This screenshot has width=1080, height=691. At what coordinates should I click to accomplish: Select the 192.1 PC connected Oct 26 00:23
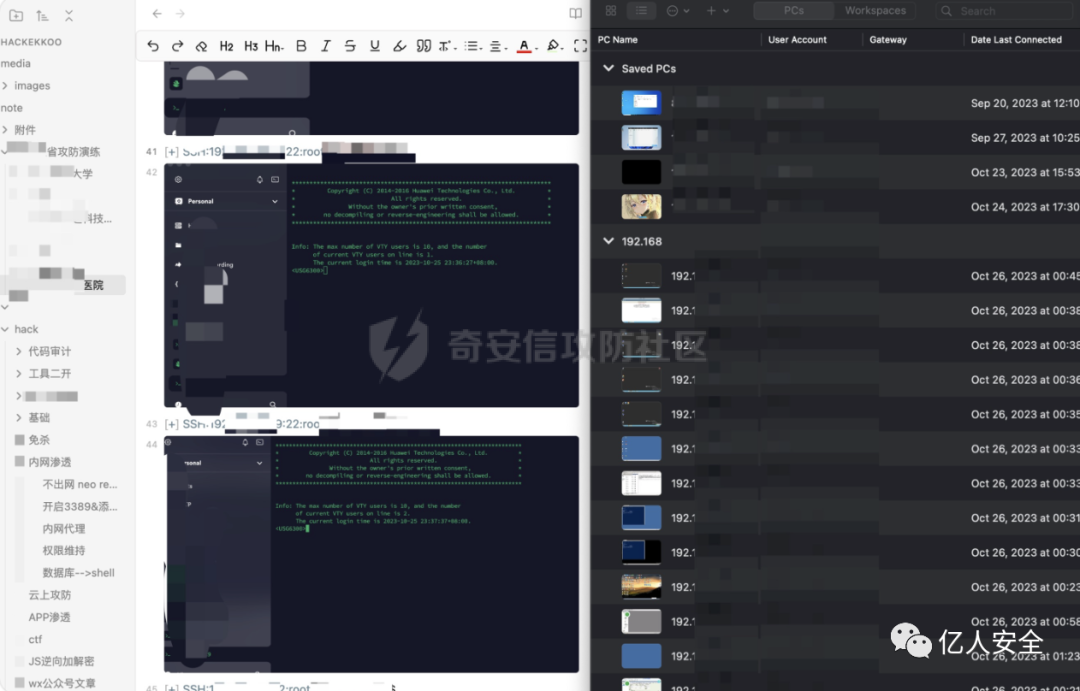pyautogui.click(x=835, y=587)
